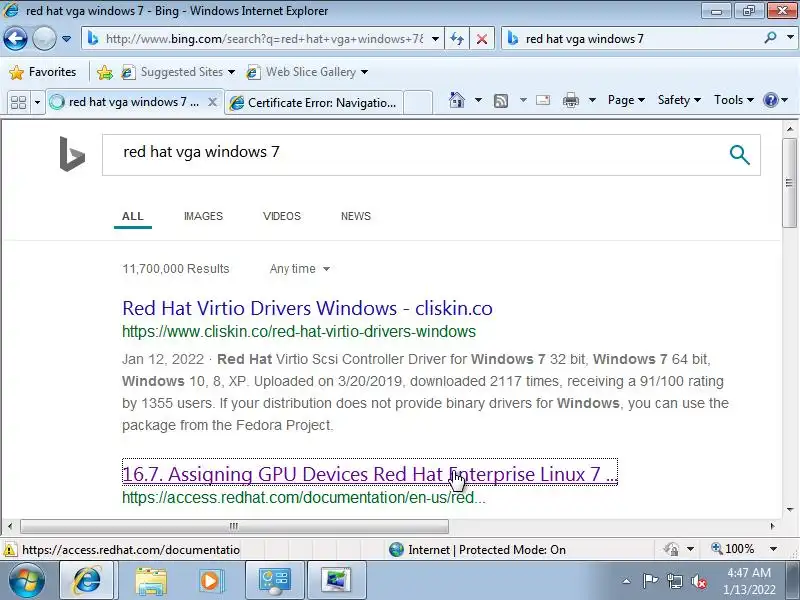Expand the address bar history dropdown
The width and height of the screenshot is (800, 600).
coord(435,39)
